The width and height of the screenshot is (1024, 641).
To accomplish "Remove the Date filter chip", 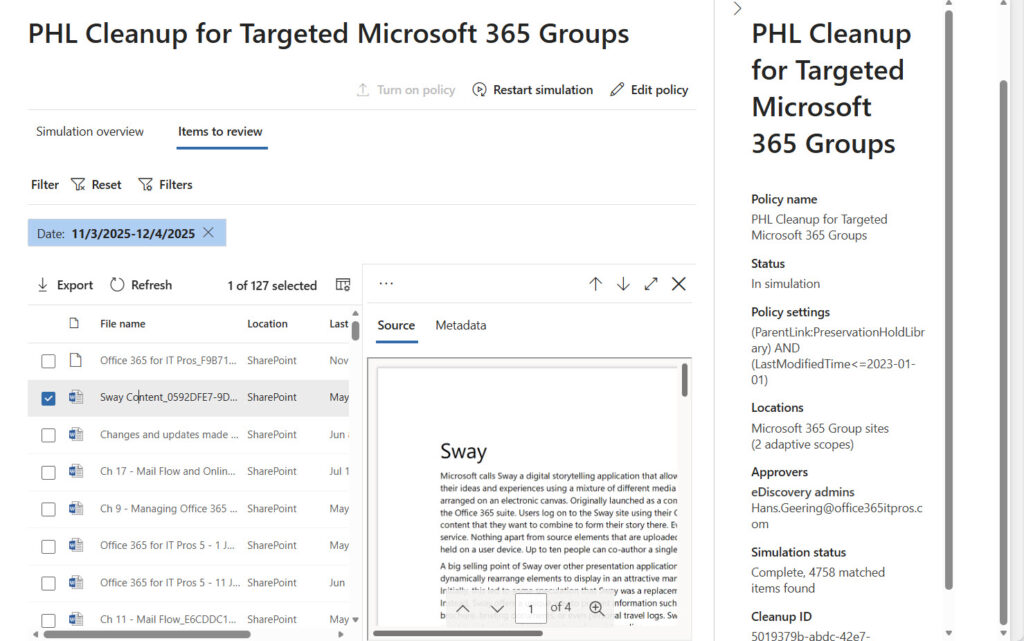I will (208, 233).
